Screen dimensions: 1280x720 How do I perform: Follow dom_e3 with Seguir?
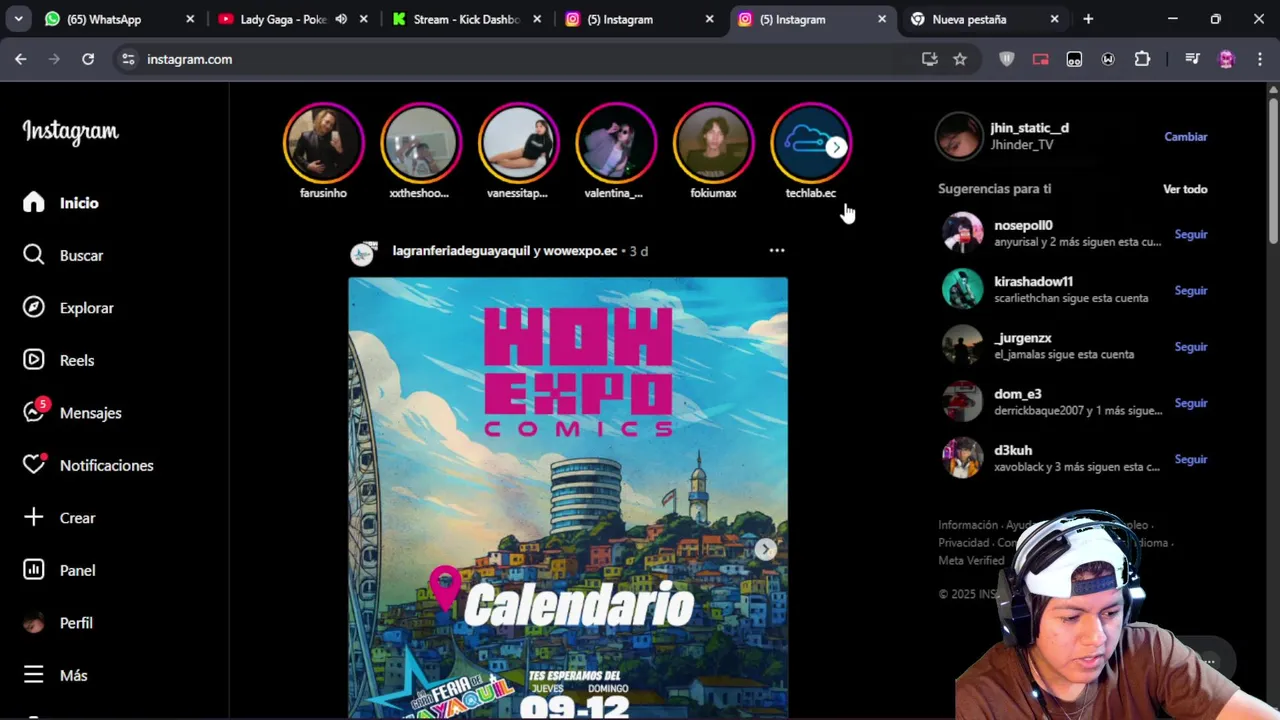point(1191,403)
